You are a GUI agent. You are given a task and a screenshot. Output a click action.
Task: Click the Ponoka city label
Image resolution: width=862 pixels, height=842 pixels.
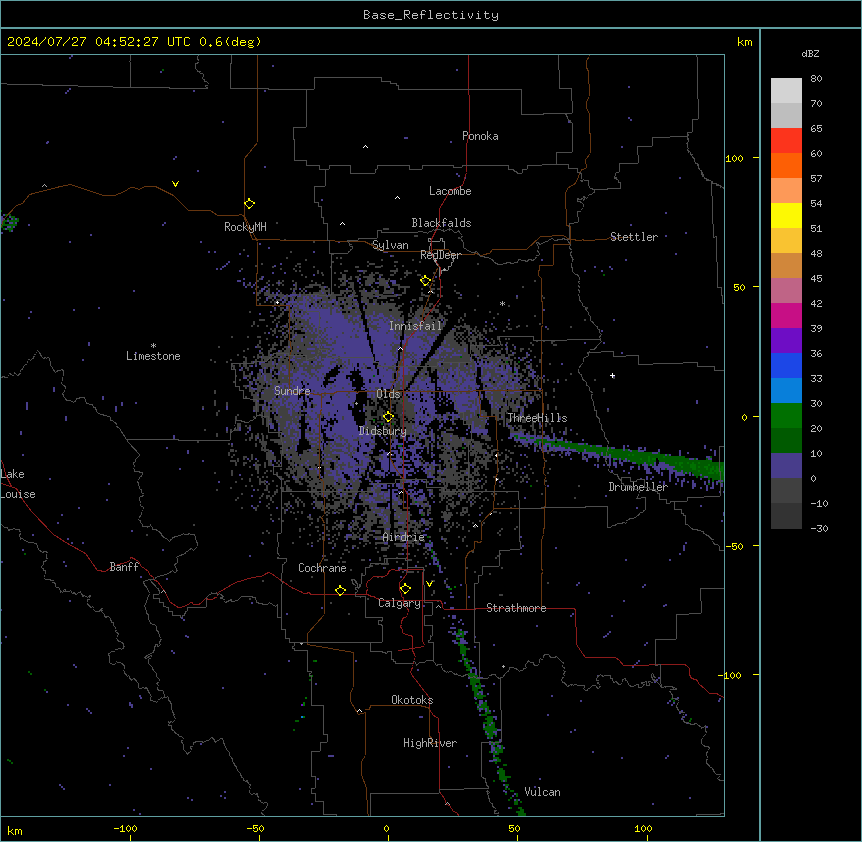480,136
